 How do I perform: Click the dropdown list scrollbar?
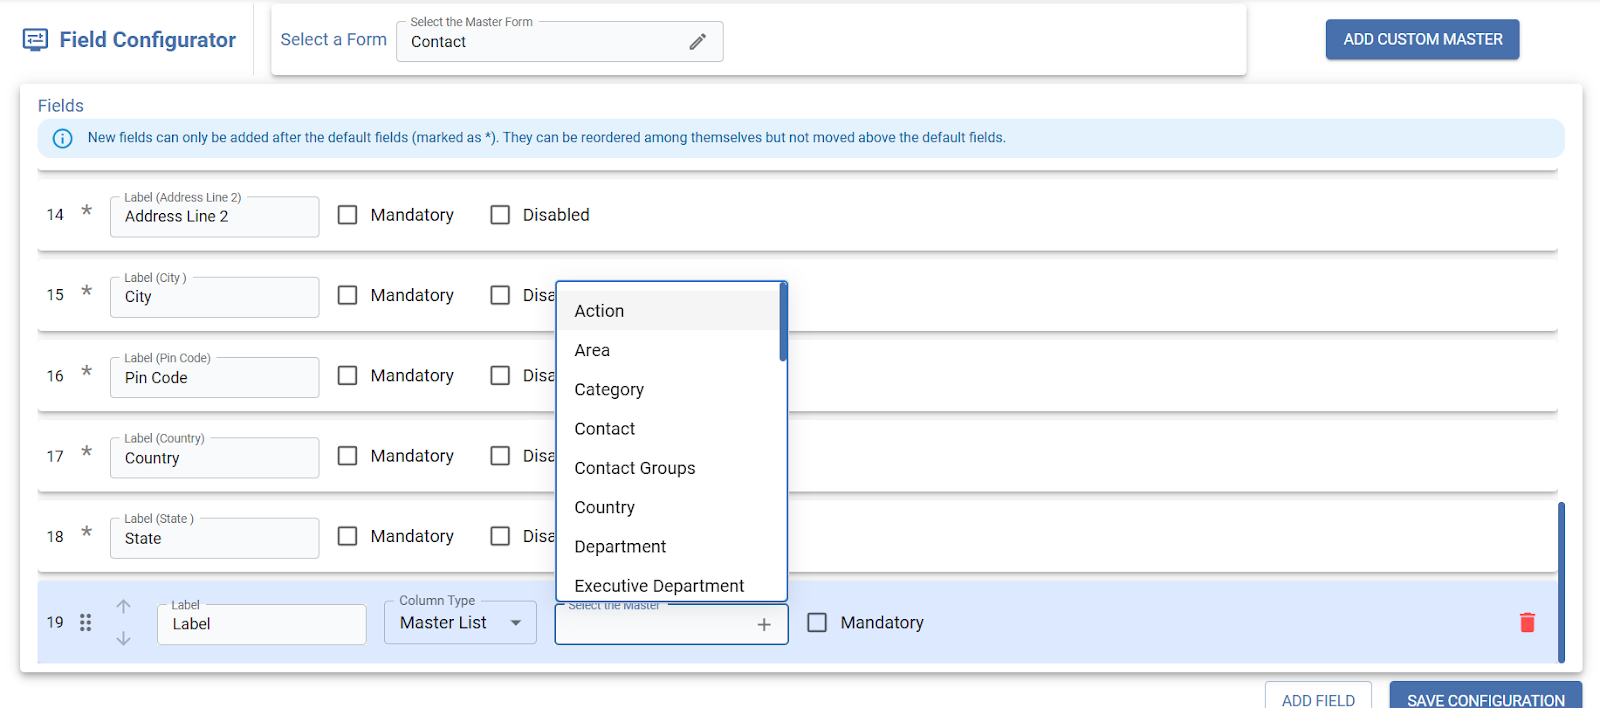coord(783,323)
